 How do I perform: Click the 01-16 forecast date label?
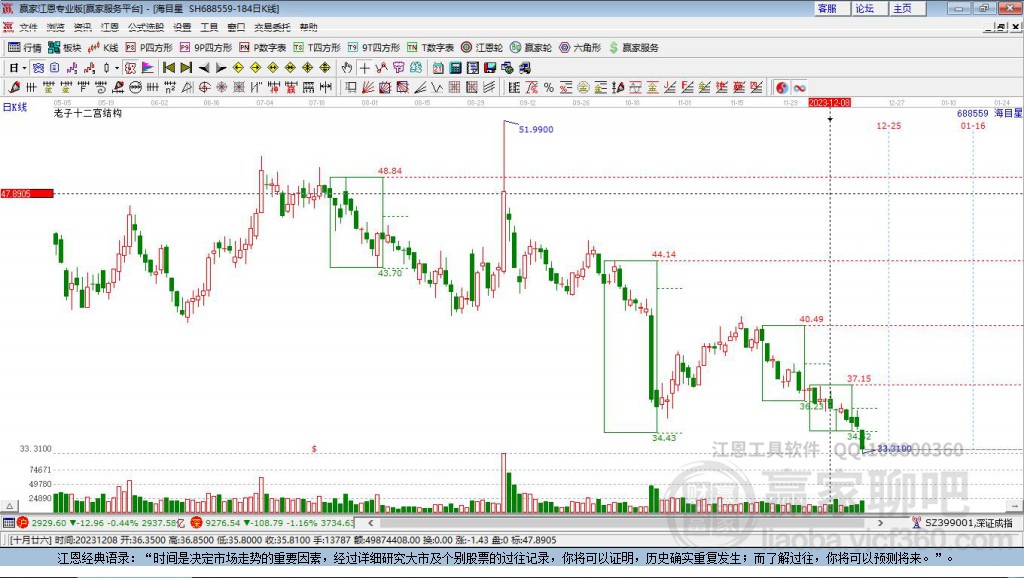tap(973, 125)
